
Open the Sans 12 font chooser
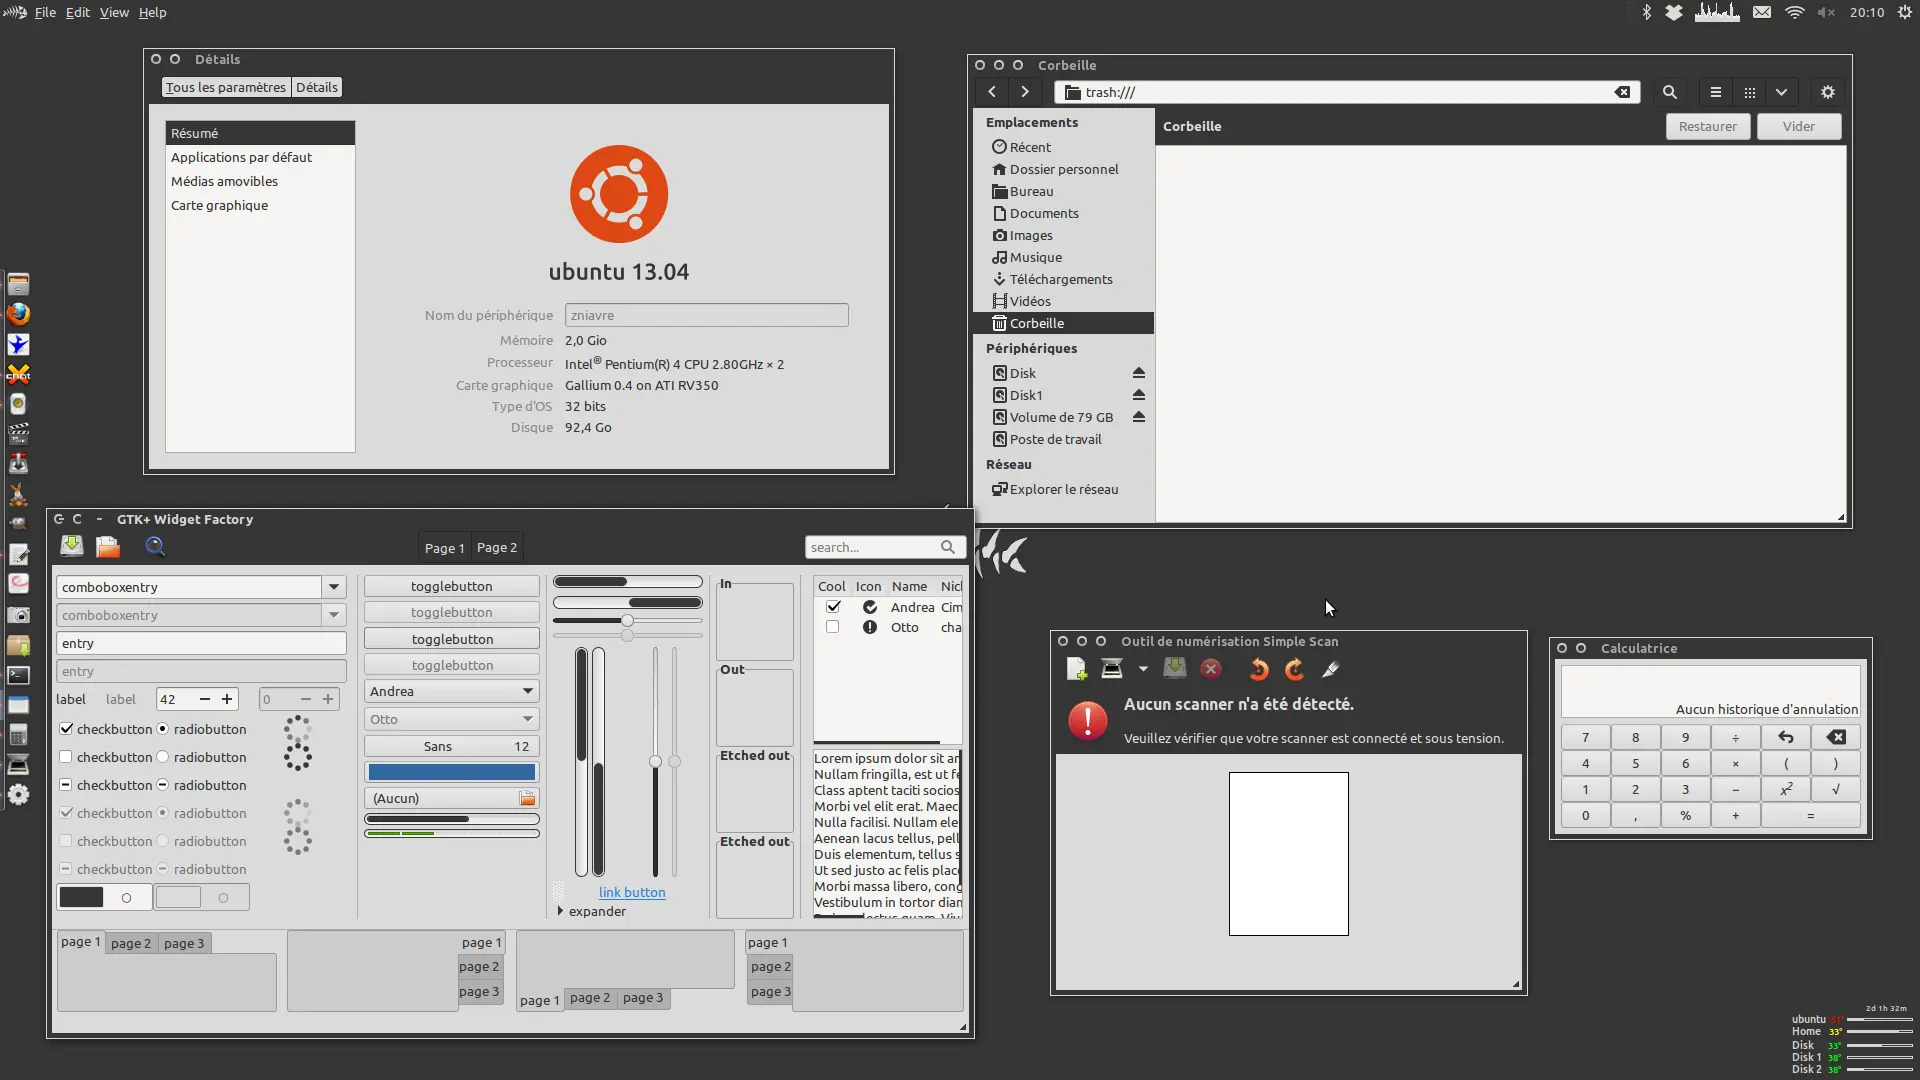(452, 746)
